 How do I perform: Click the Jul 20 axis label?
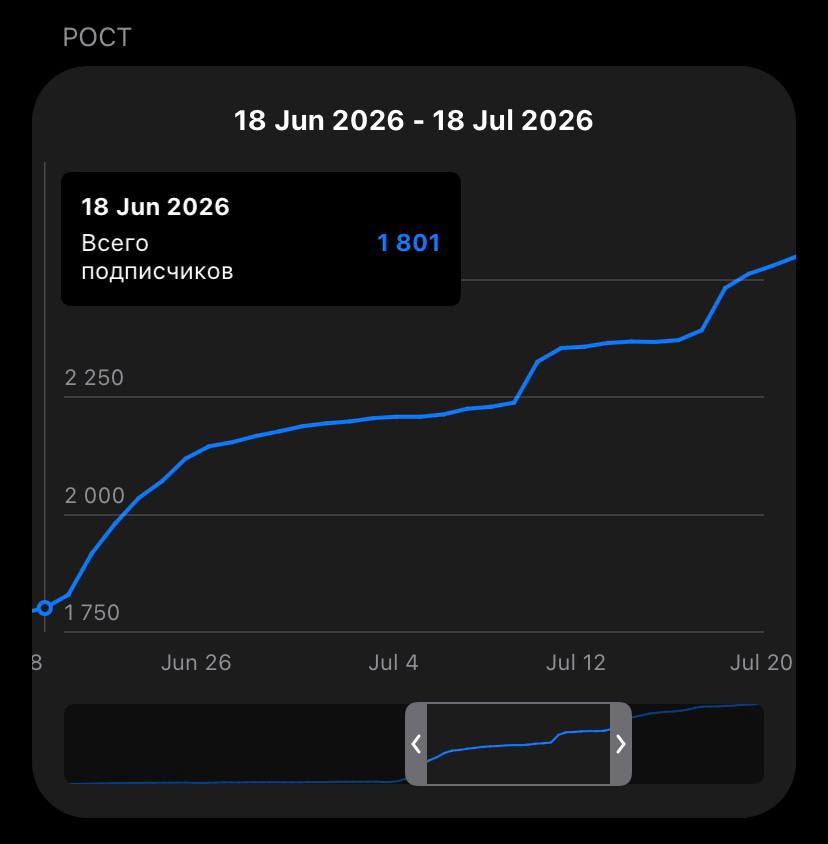tap(761, 663)
